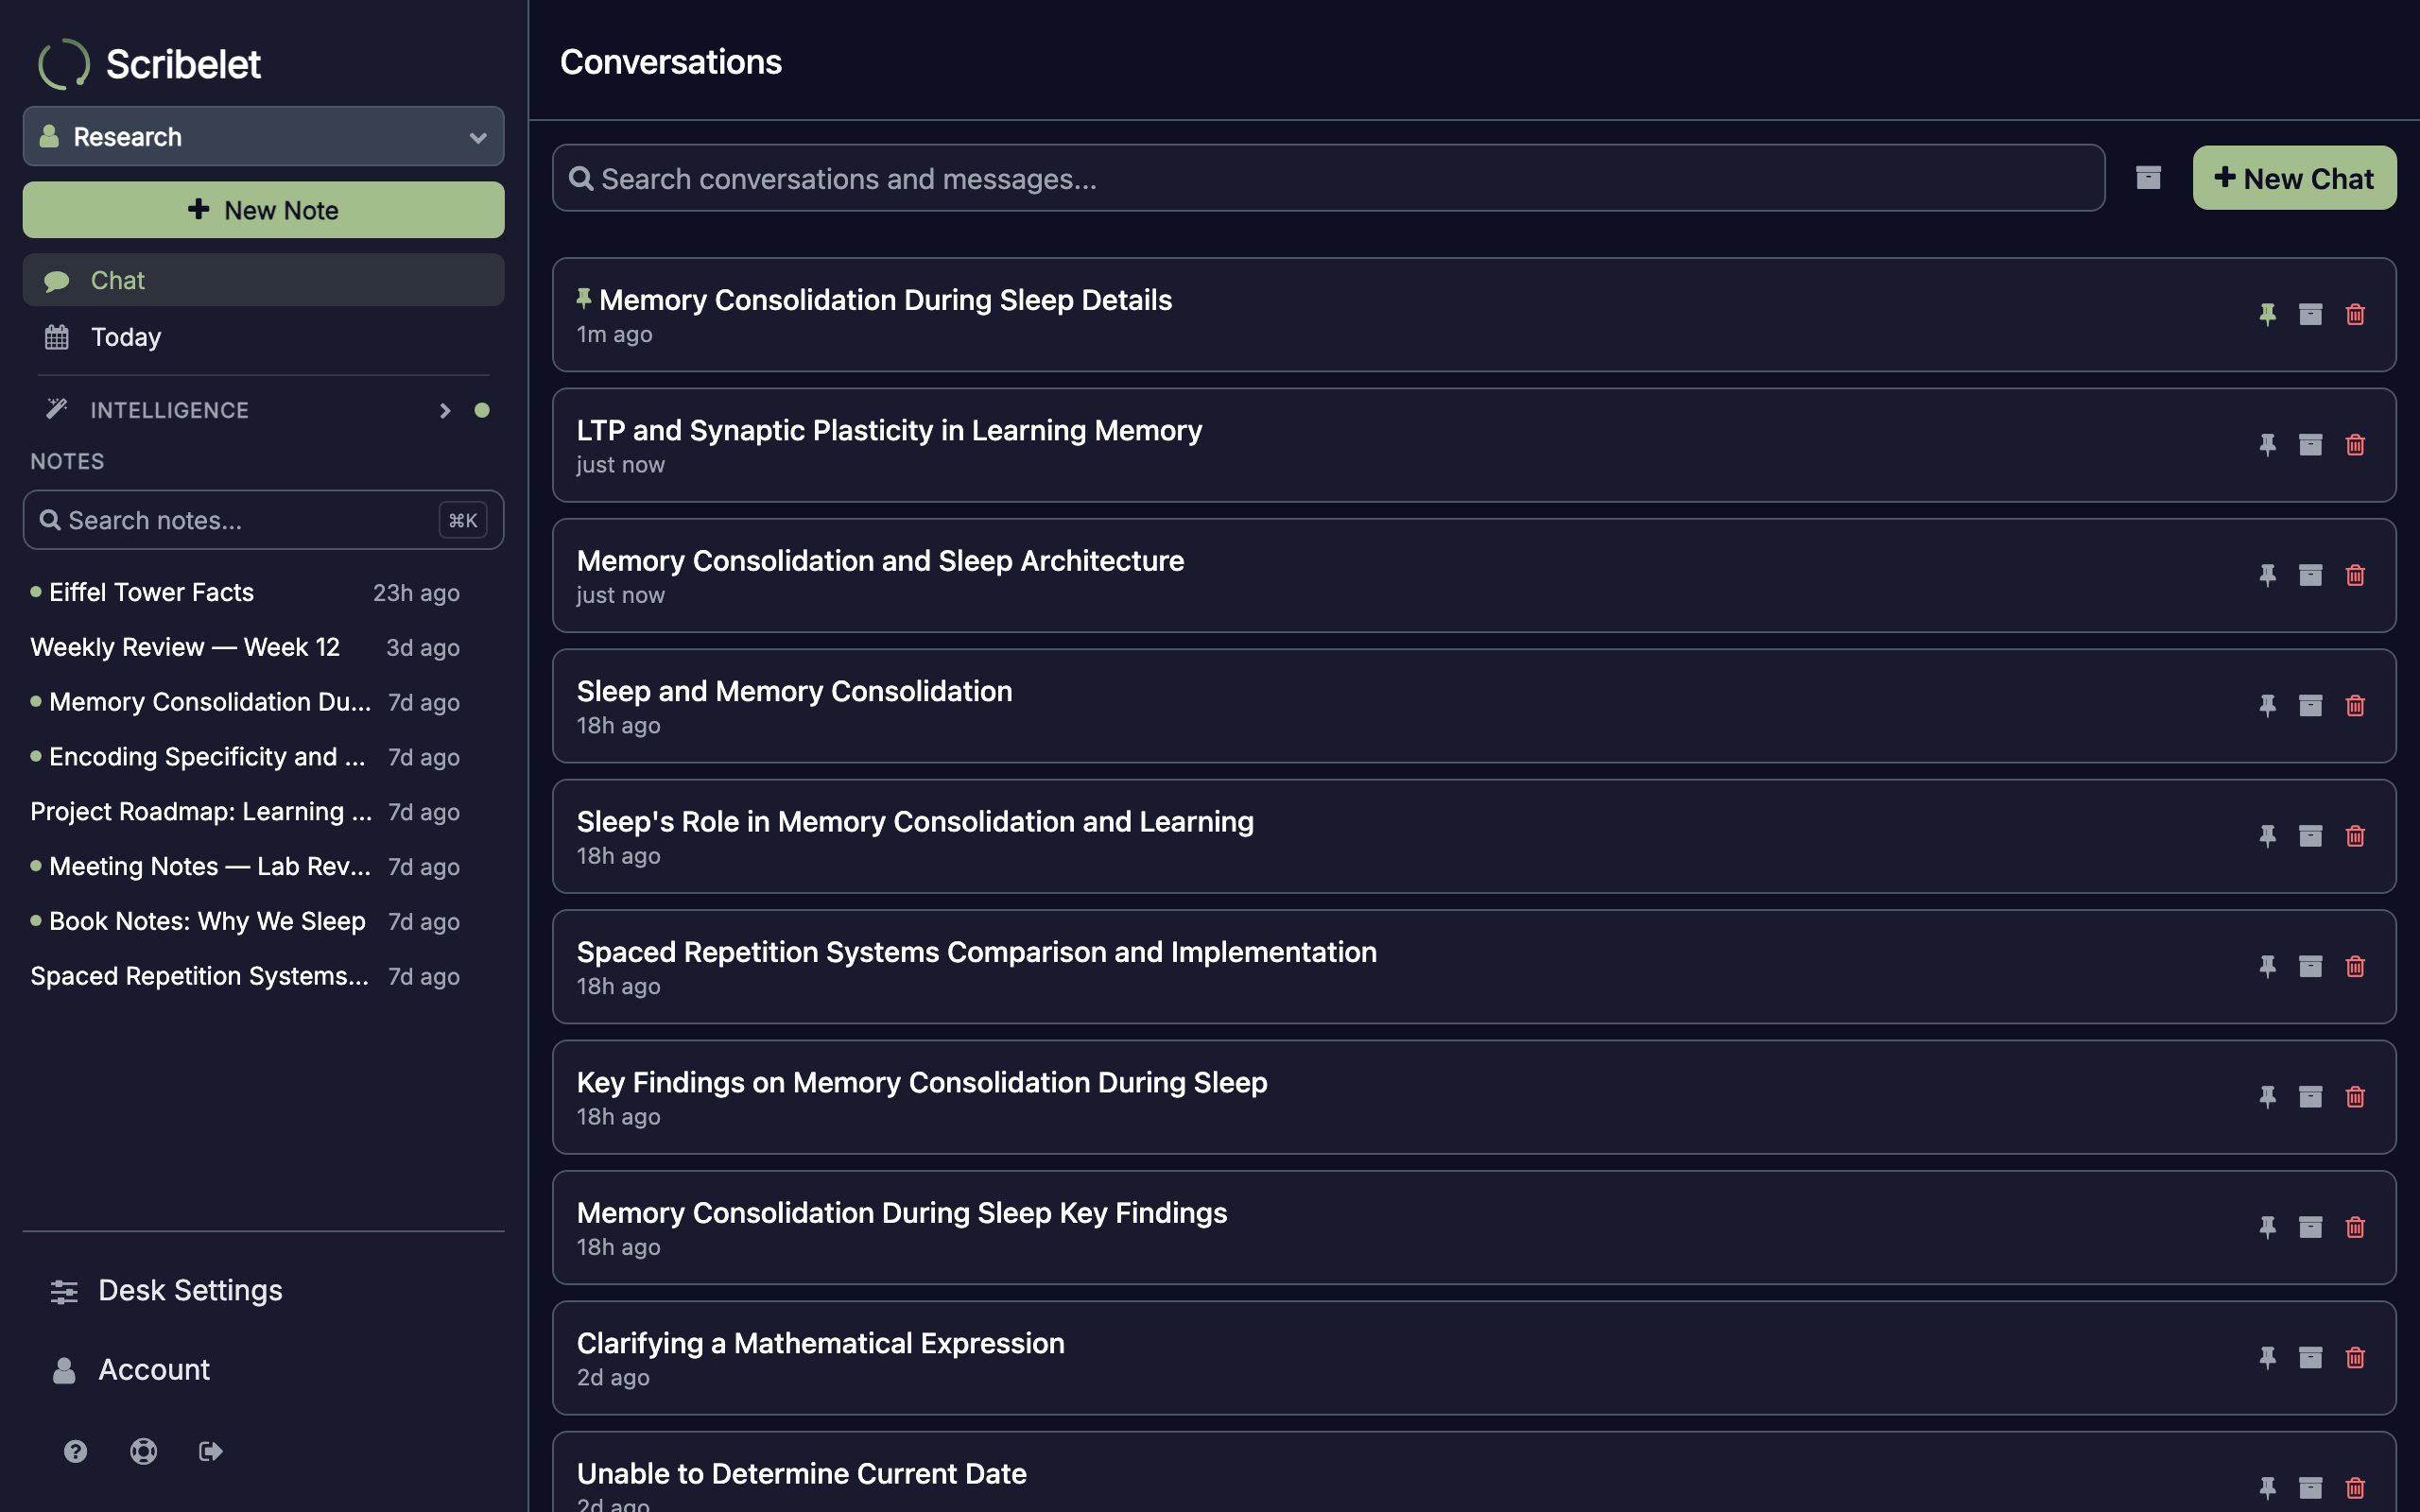This screenshot has width=2420, height=1512.
Task: Create a New Note
Action: click(x=263, y=210)
